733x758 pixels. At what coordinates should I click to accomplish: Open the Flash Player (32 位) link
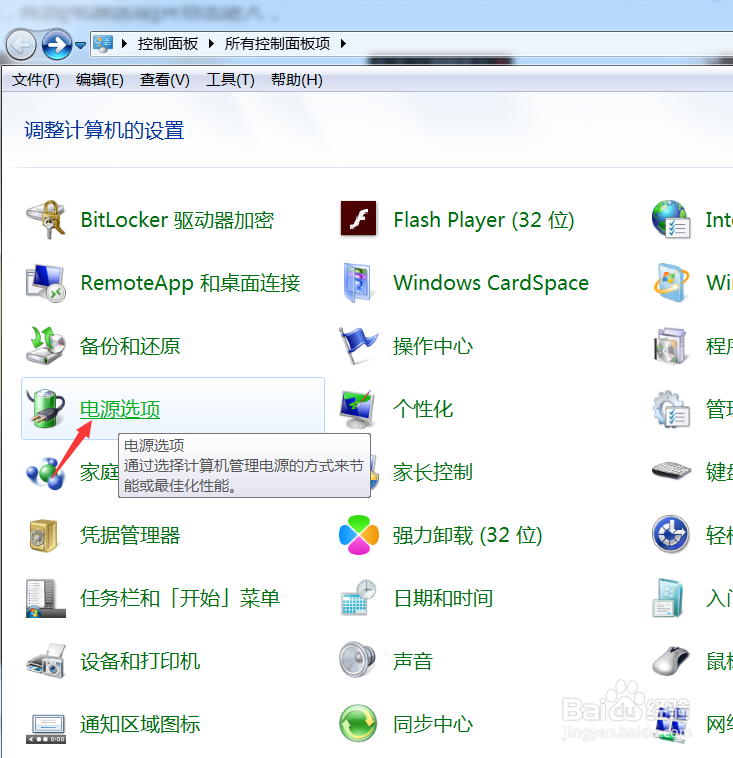click(x=484, y=220)
